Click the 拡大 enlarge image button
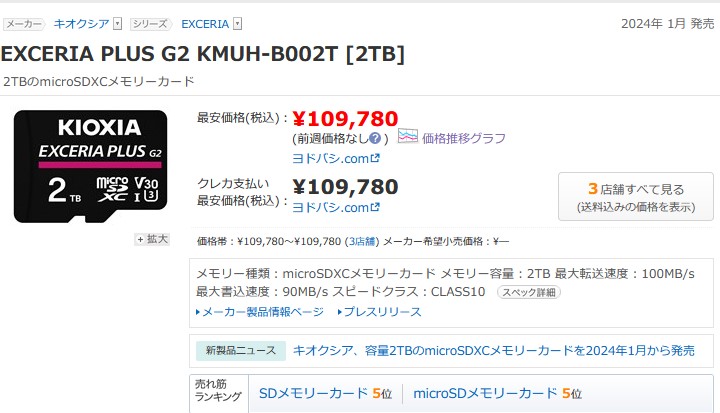This screenshot has height=413, width=720. tap(152, 239)
